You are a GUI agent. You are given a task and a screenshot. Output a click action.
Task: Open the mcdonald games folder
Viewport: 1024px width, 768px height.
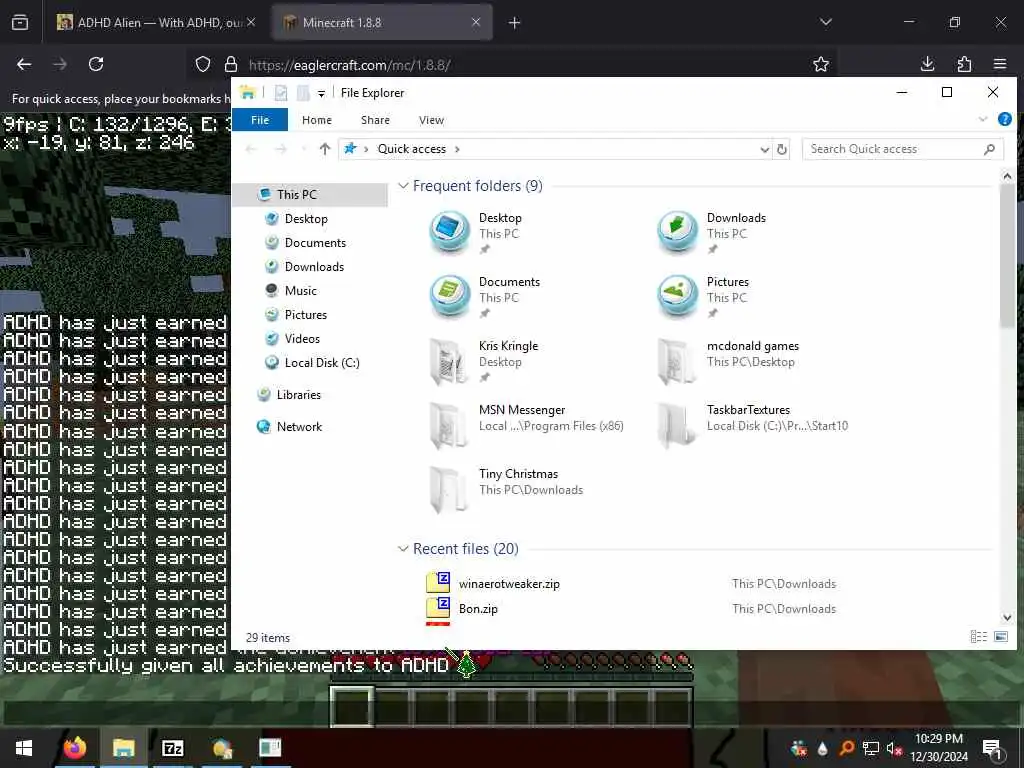728,360
